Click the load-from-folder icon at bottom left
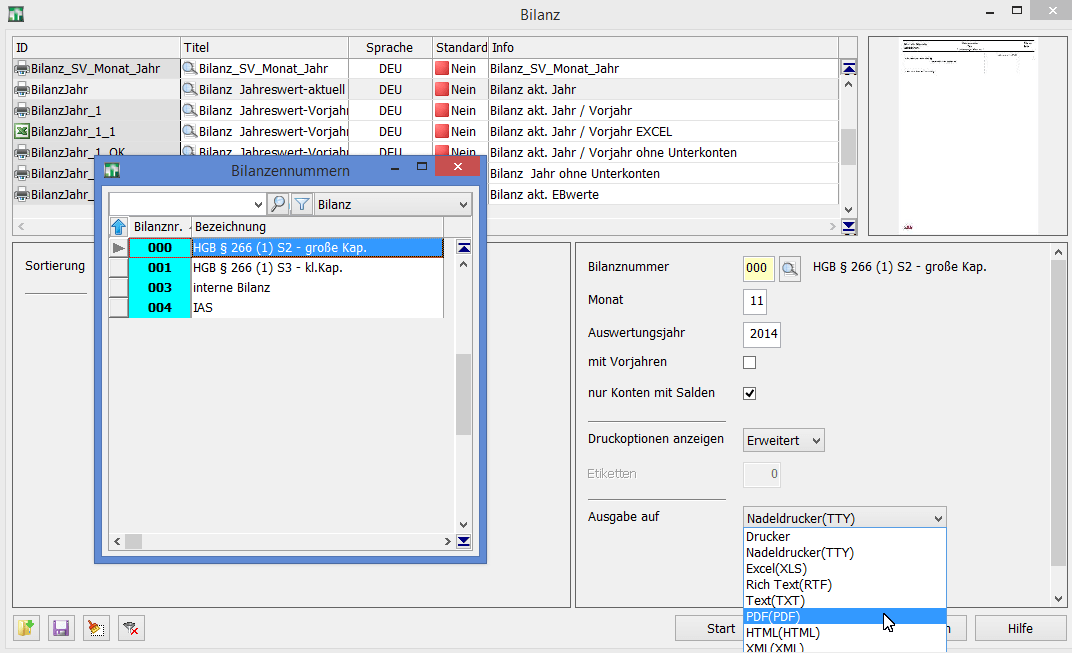 pos(25,628)
